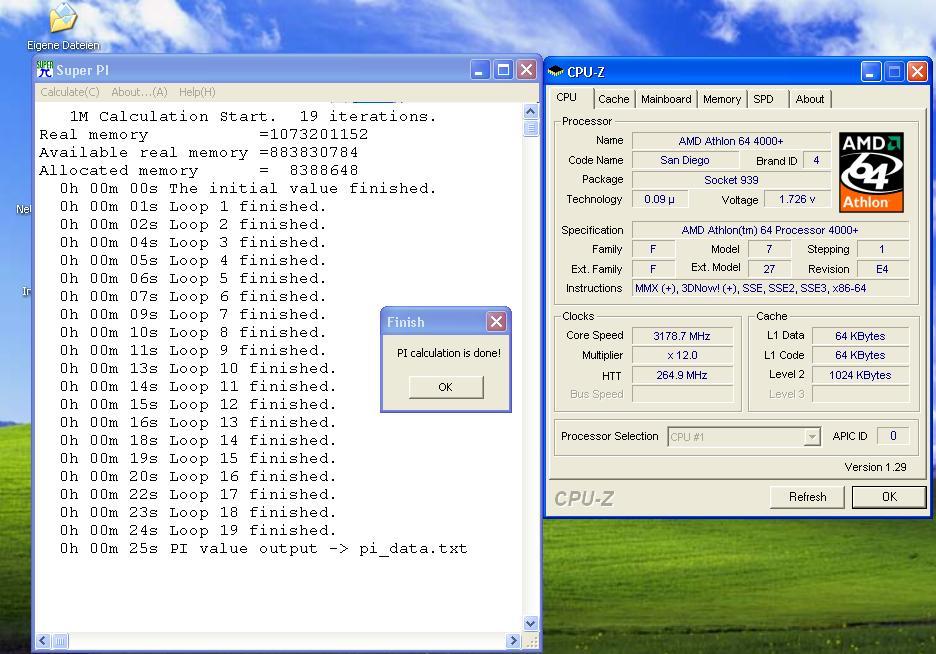Click the Refresh button in CPU-Z
This screenshot has width=936, height=654.
pos(807,496)
